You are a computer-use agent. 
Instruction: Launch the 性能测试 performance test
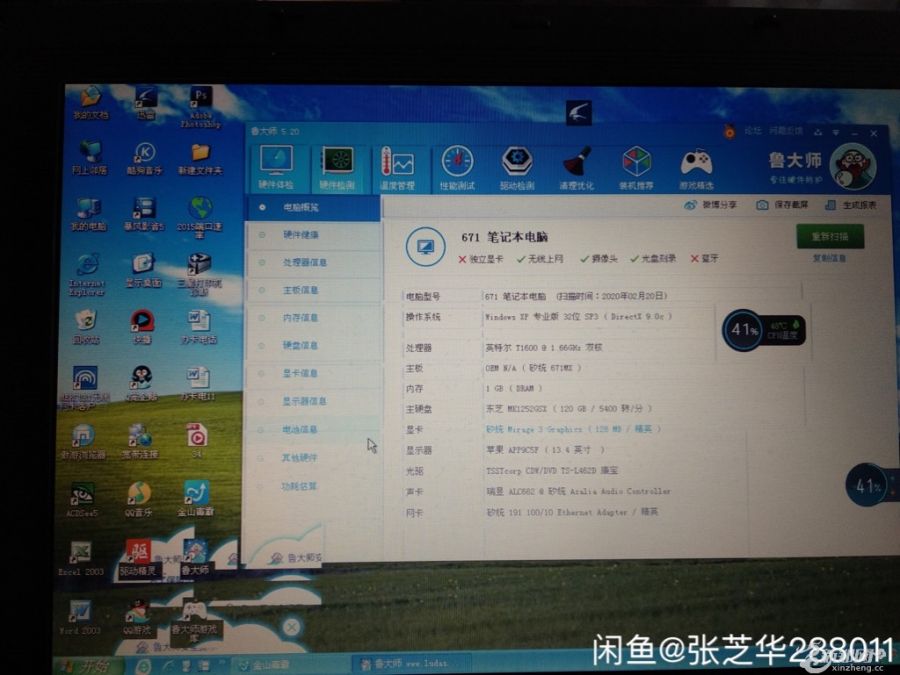(457, 168)
